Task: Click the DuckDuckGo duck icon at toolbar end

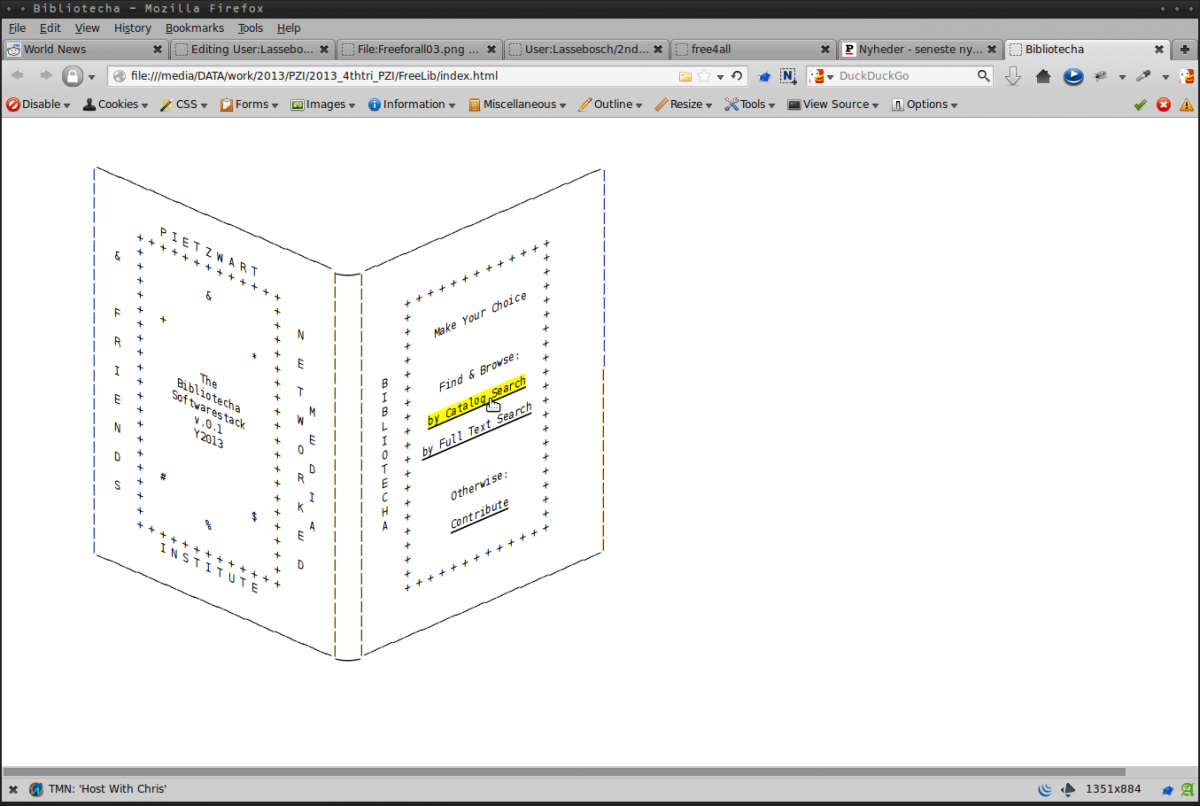Action: [x=1186, y=76]
